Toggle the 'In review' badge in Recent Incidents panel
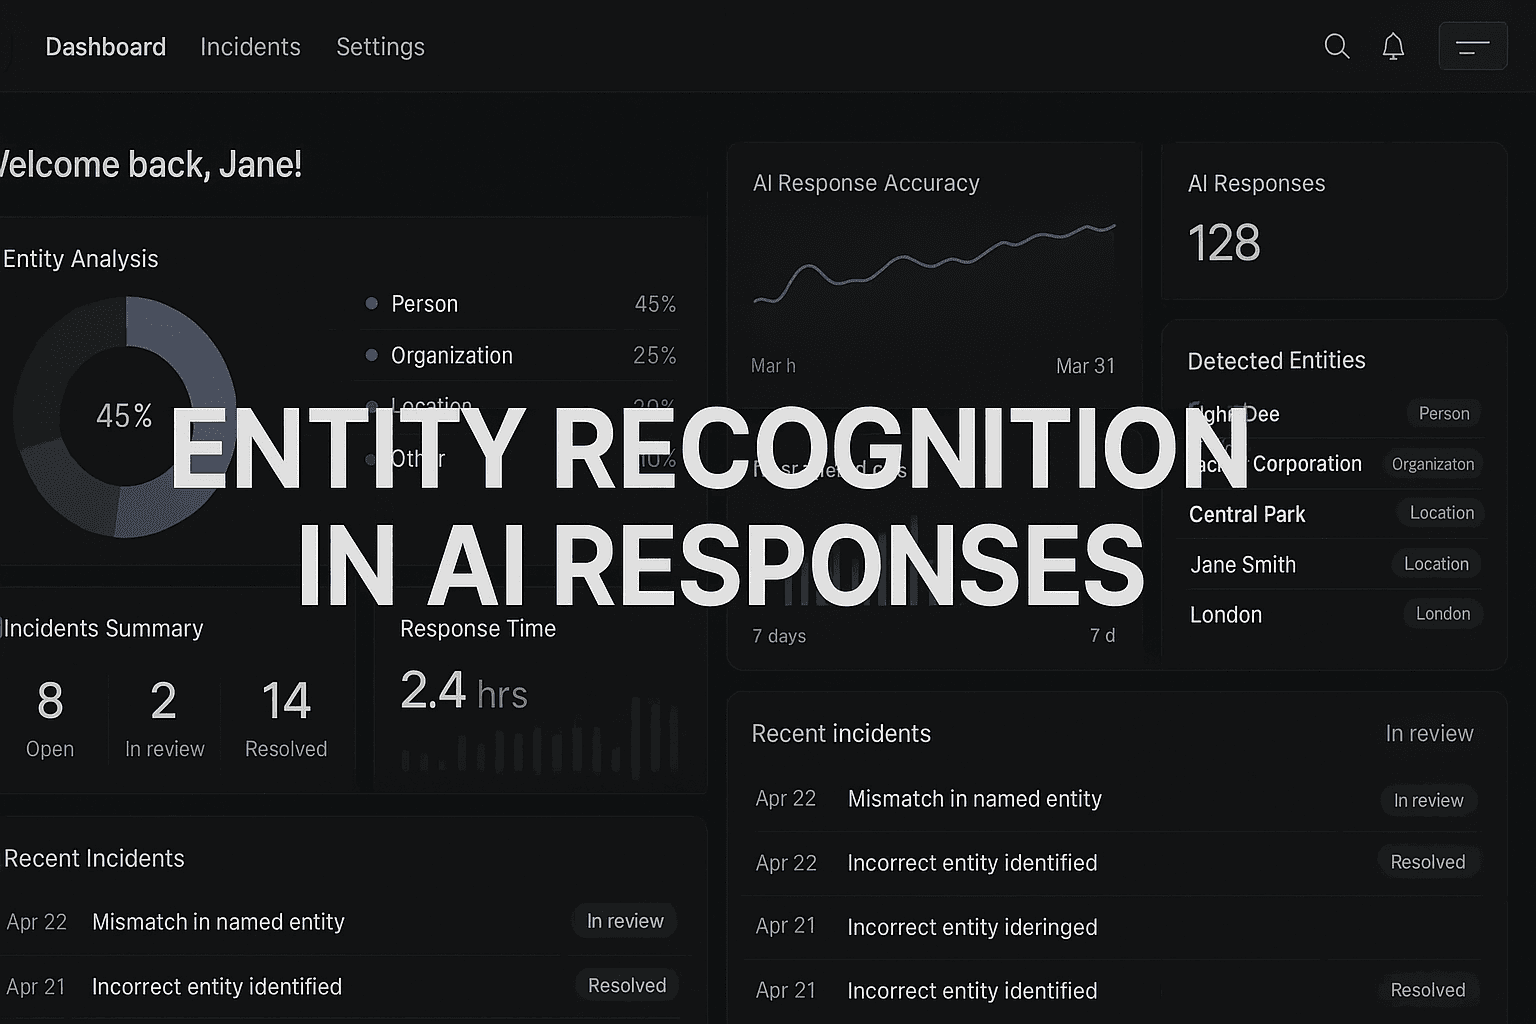 (x=625, y=920)
